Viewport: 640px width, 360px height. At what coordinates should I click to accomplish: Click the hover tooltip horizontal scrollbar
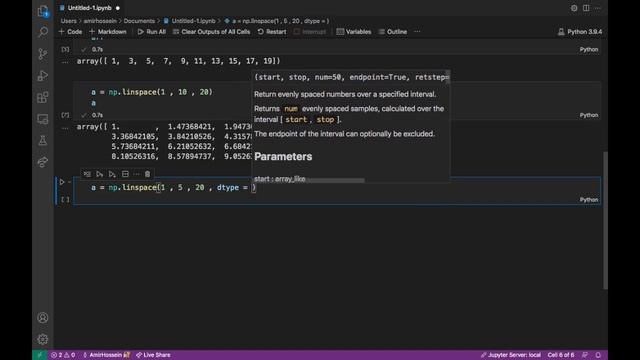point(309,180)
